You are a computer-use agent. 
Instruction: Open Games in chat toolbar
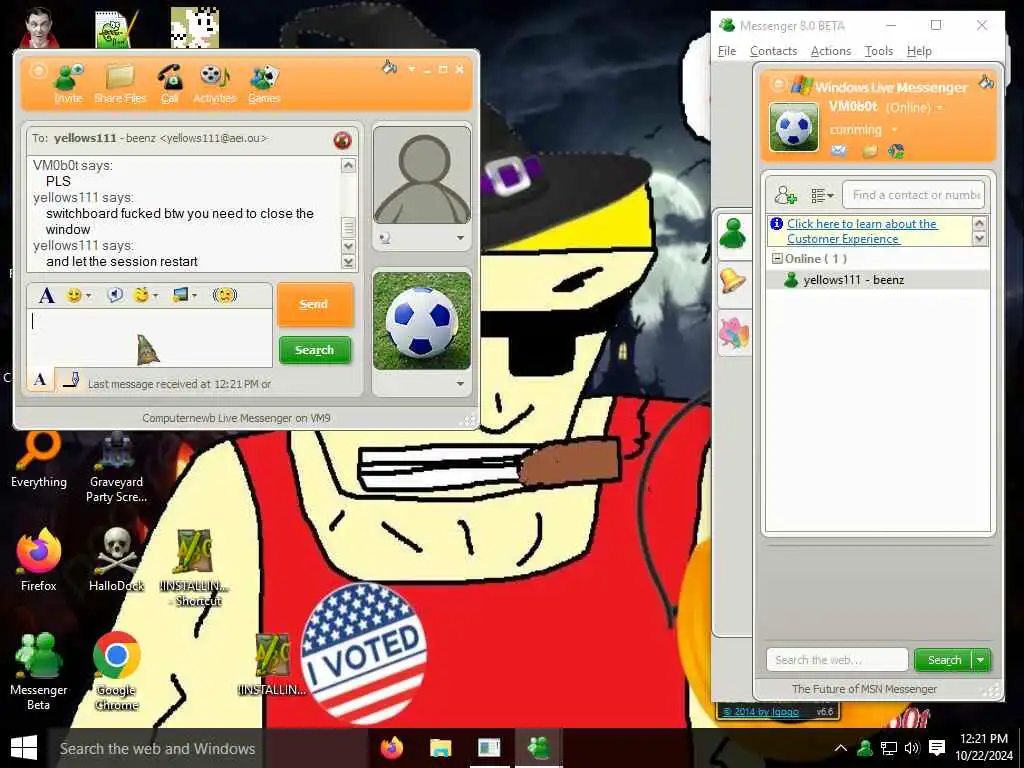[264, 84]
